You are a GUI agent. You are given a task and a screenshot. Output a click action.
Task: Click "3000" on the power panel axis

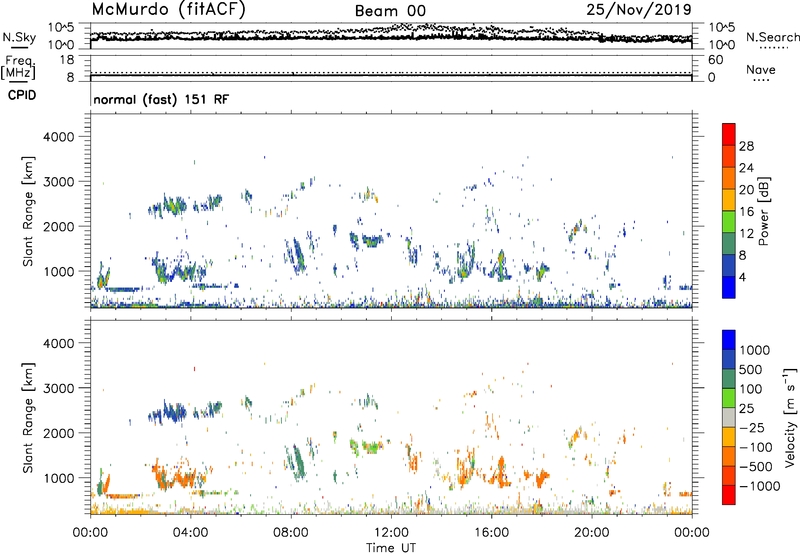(59, 182)
